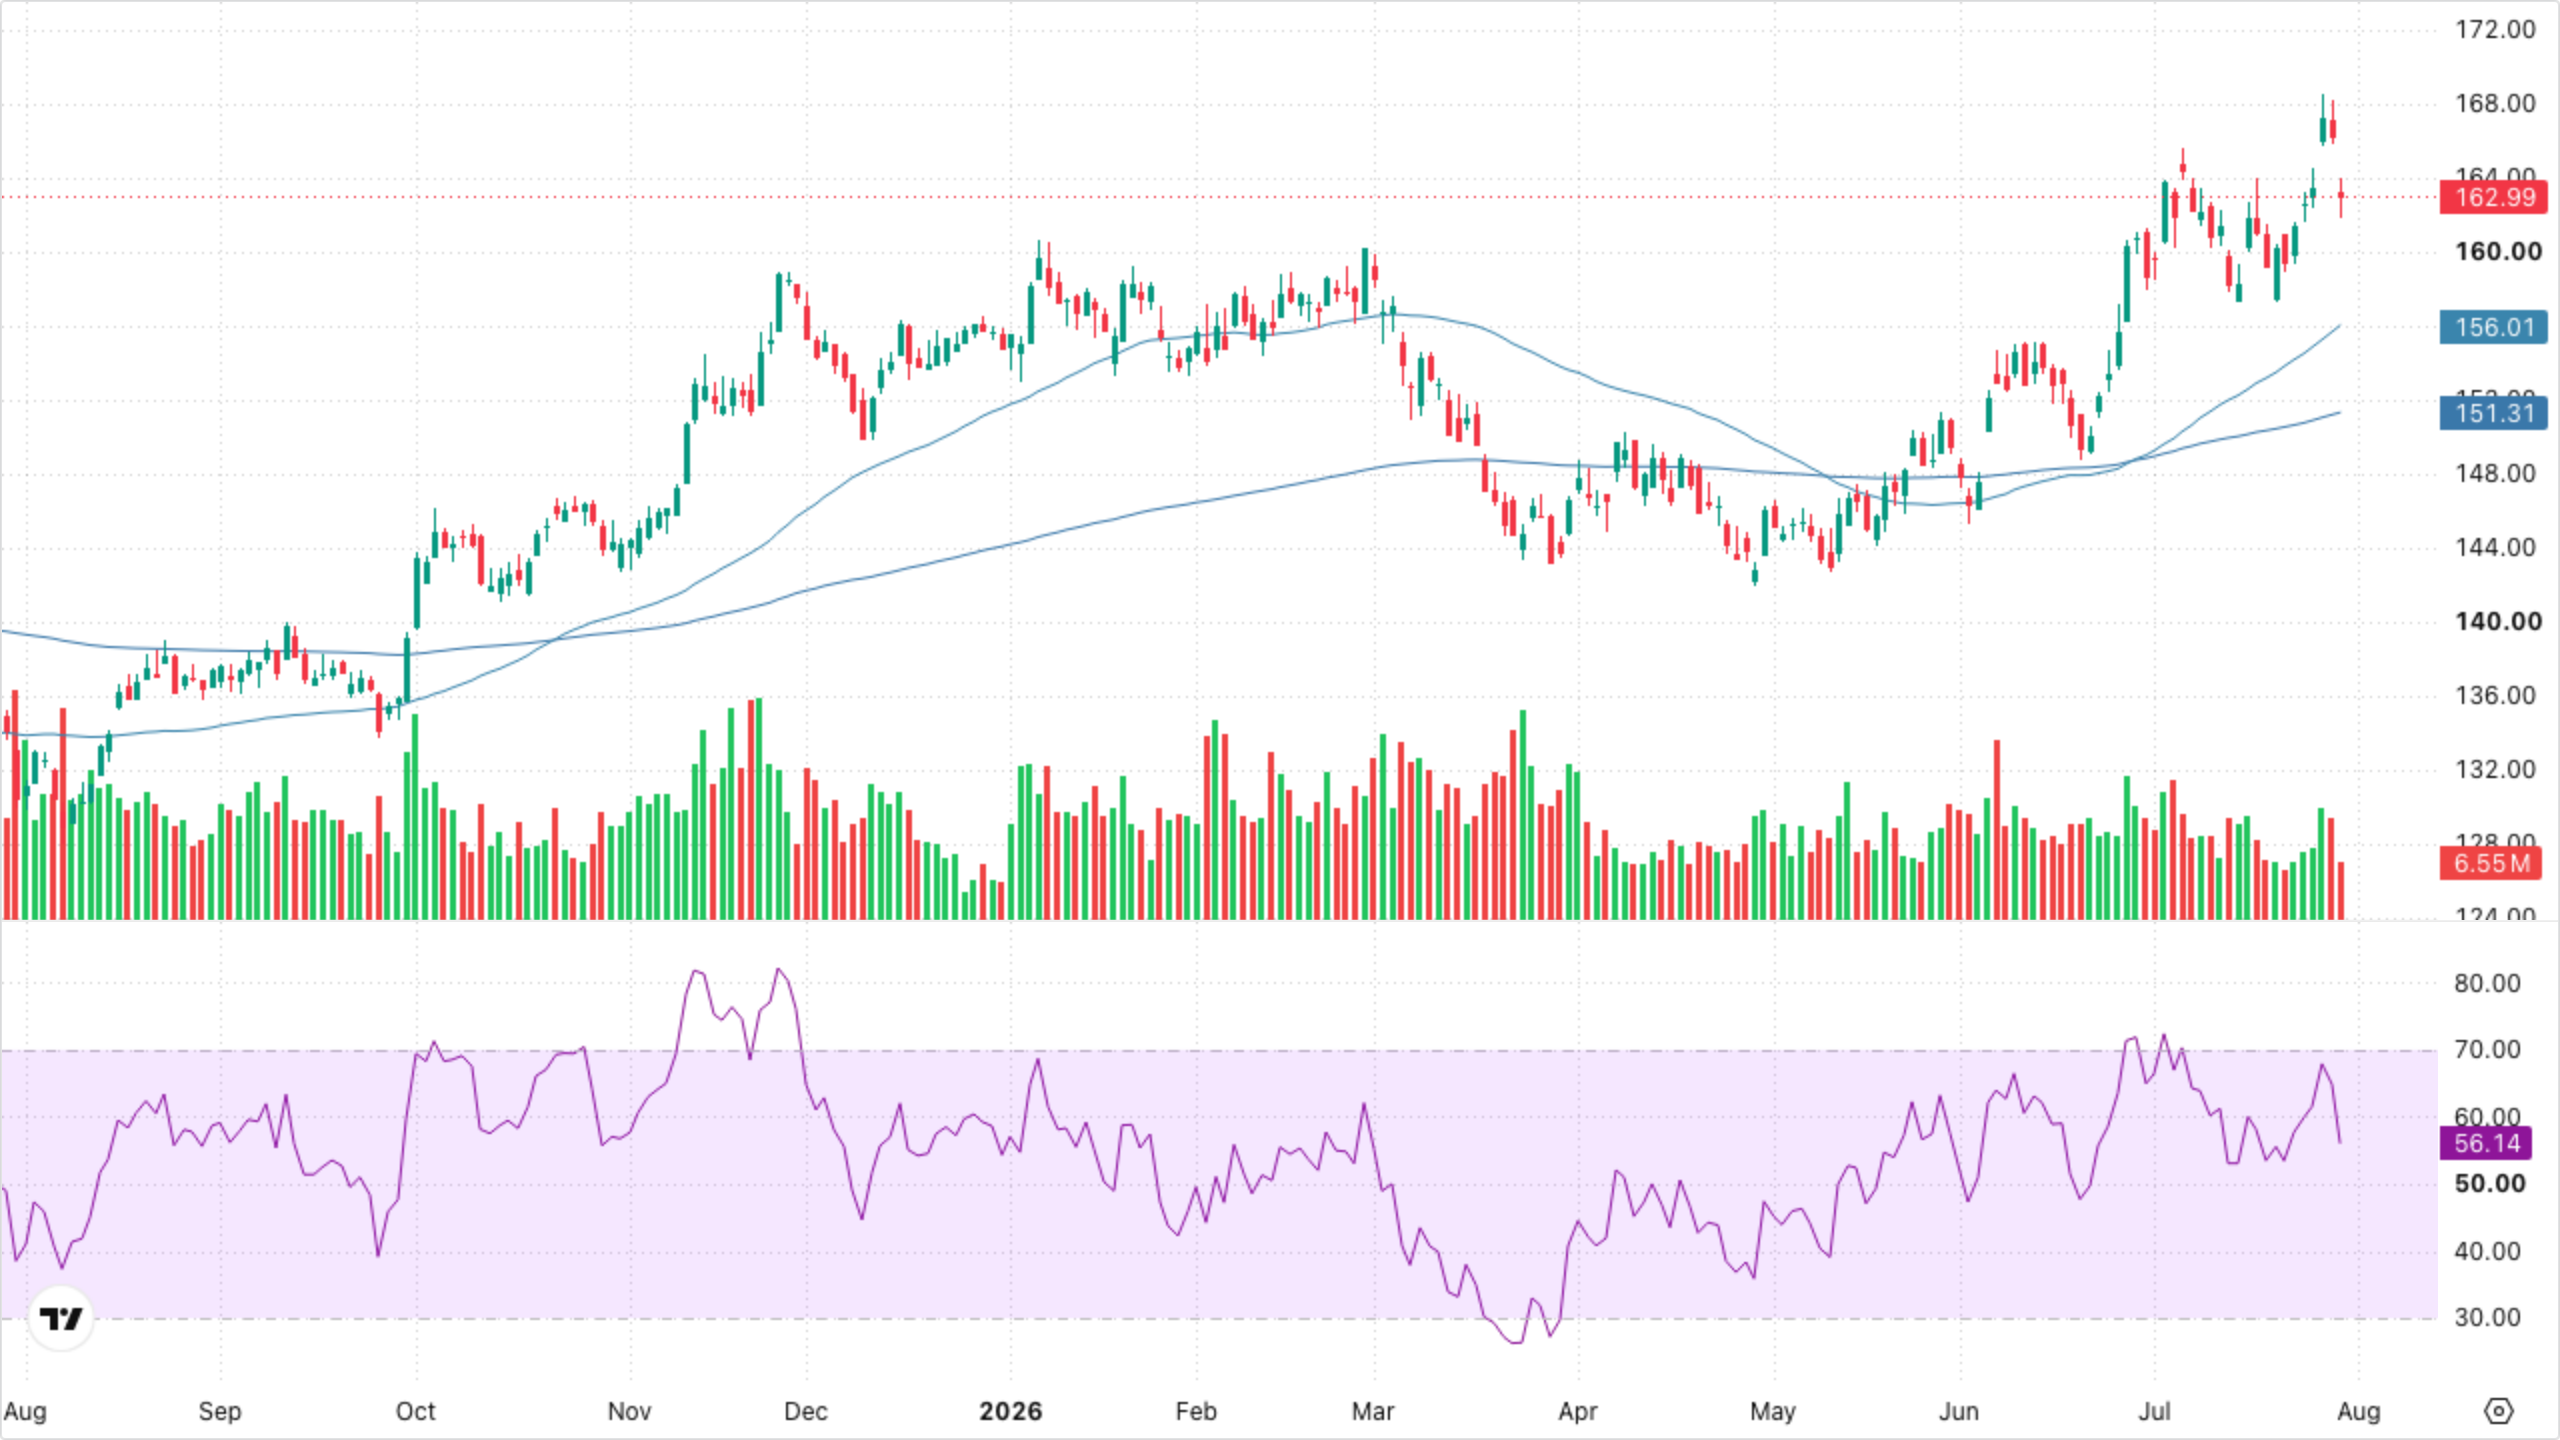Select the 151.31 moving average label
Image resolution: width=2560 pixels, height=1440 pixels.
pos(2494,413)
